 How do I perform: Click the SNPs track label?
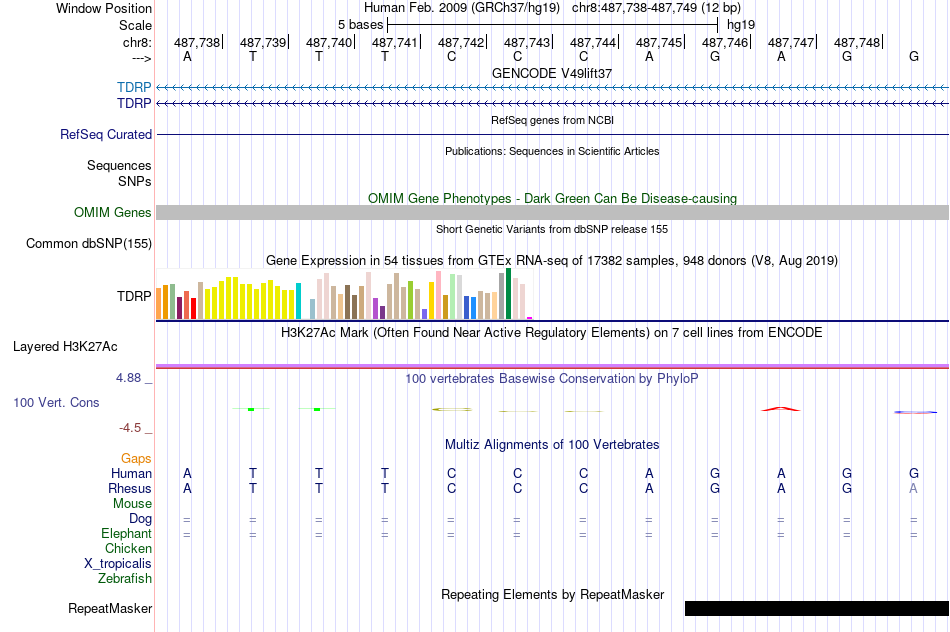tap(135, 181)
